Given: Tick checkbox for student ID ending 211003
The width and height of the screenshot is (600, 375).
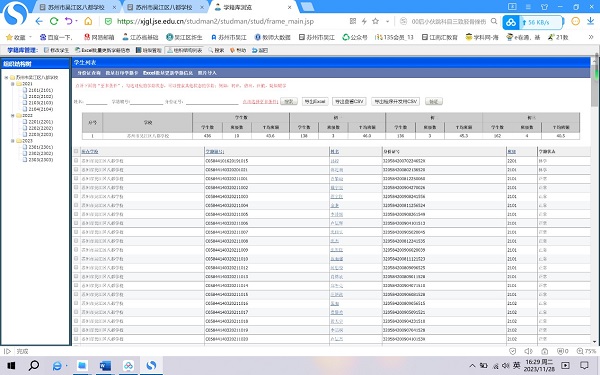Looking at the screenshot, I should point(76,196).
